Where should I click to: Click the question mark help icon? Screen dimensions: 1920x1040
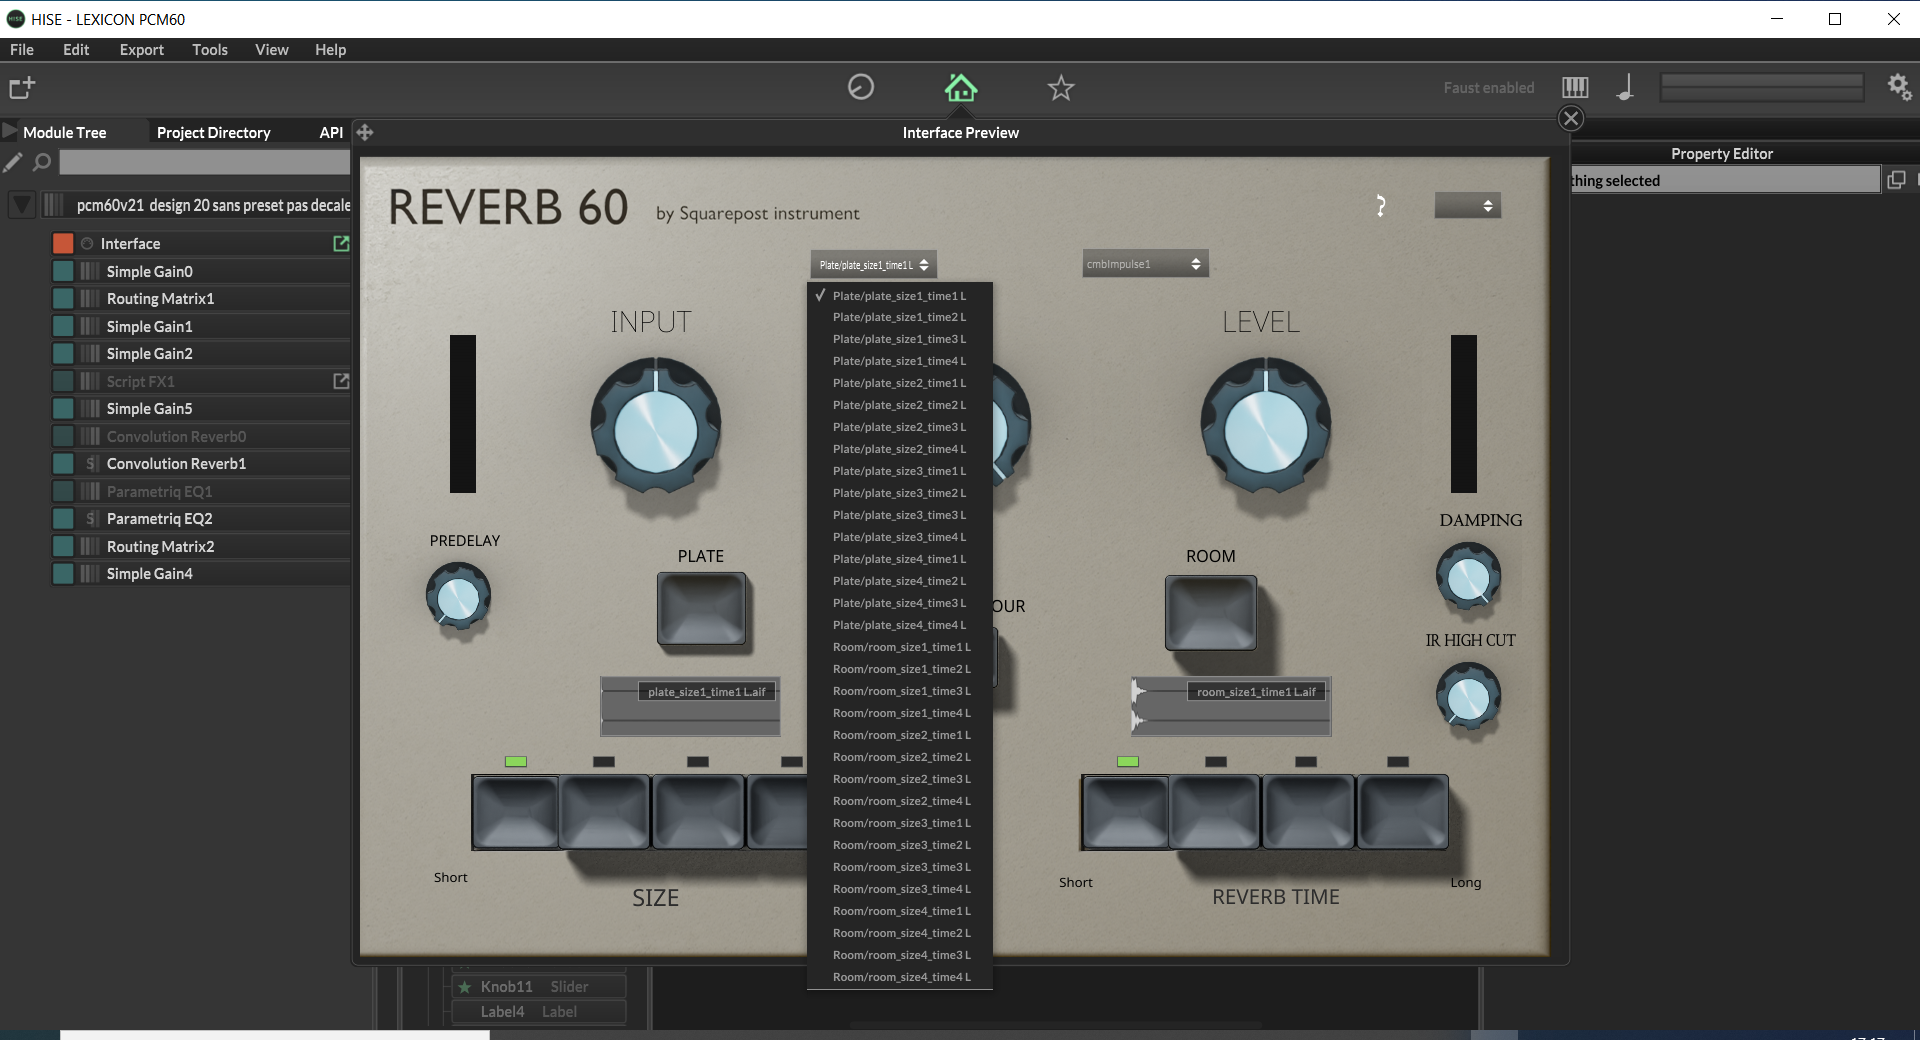[1381, 206]
